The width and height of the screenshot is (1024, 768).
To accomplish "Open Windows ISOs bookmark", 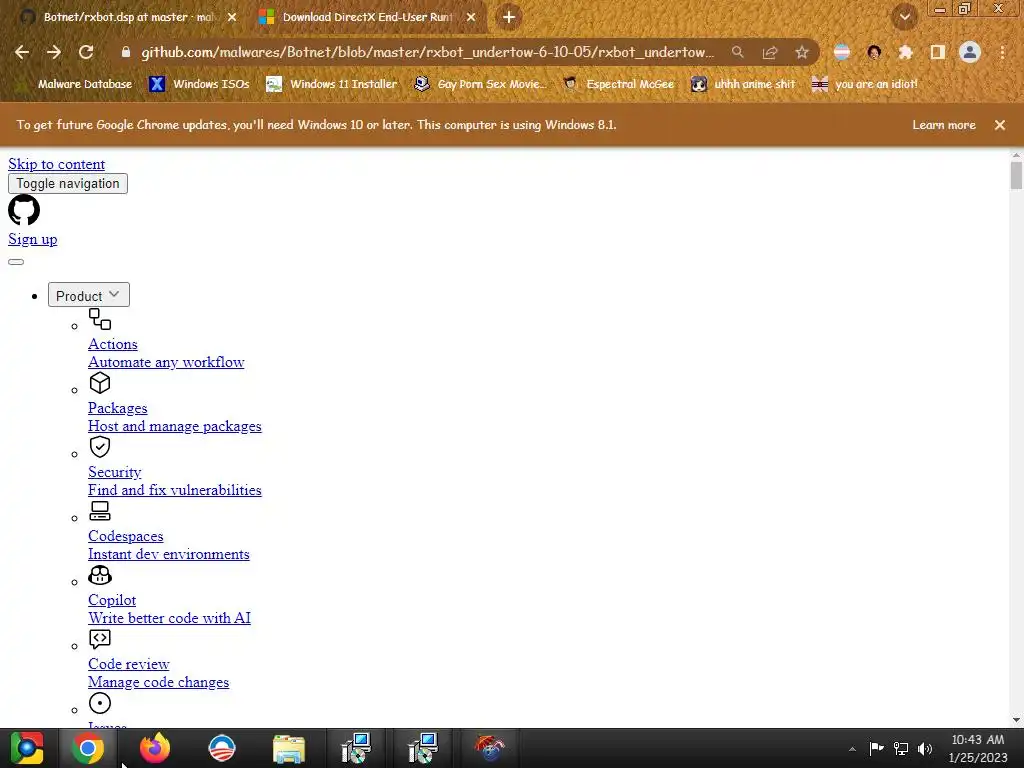I will point(199,84).
